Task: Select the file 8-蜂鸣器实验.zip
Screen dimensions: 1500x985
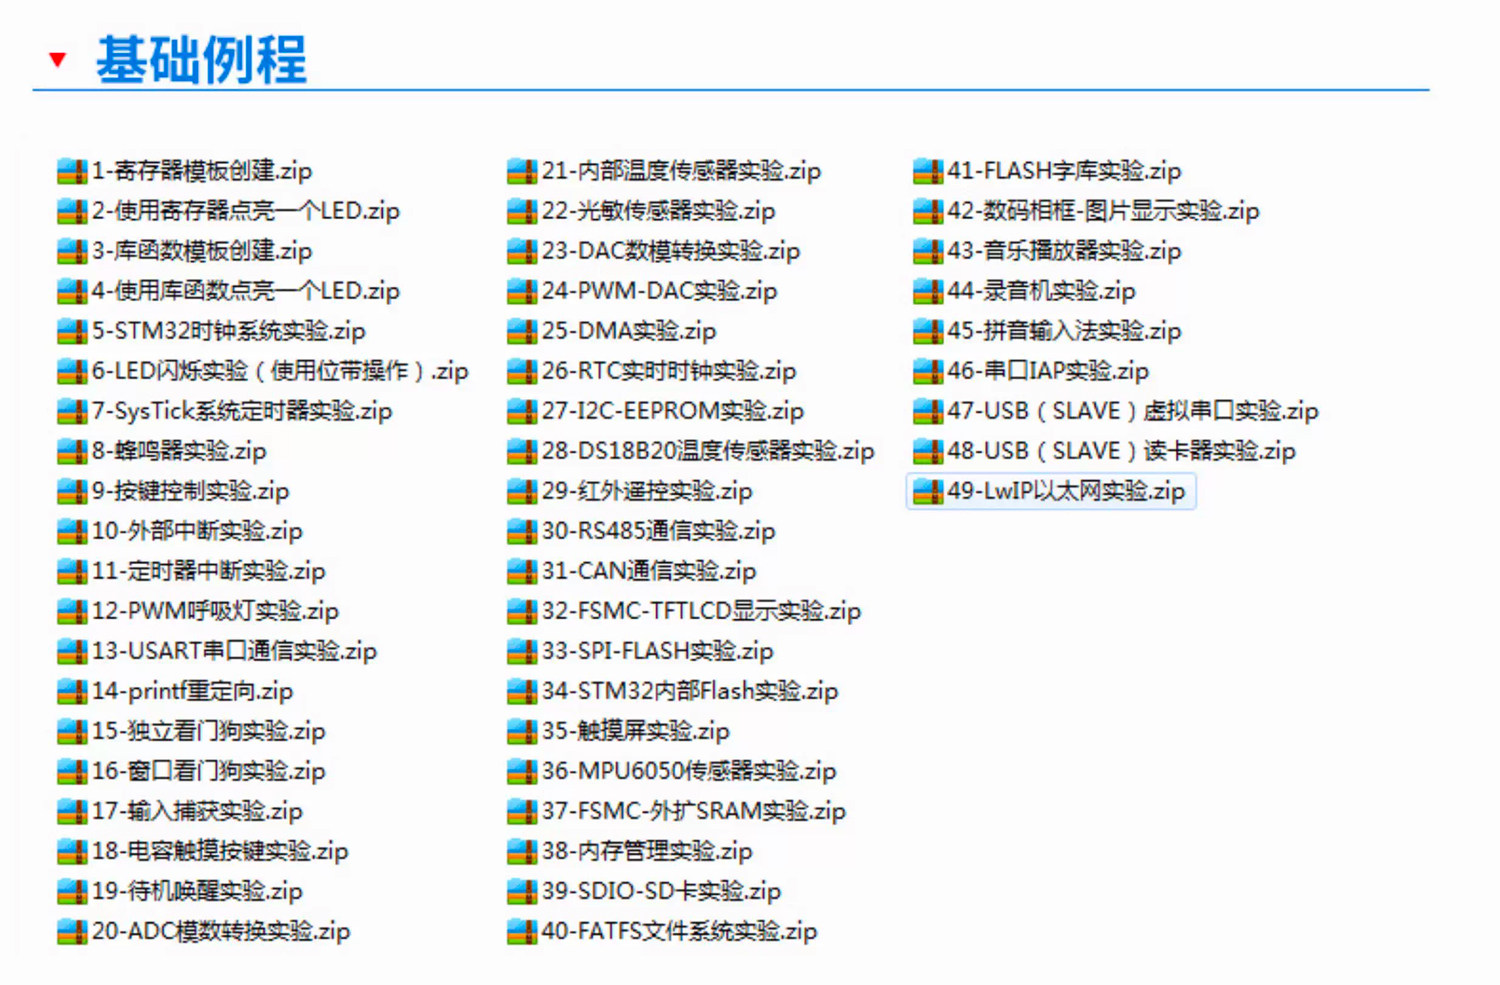Action: (x=179, y=451)
